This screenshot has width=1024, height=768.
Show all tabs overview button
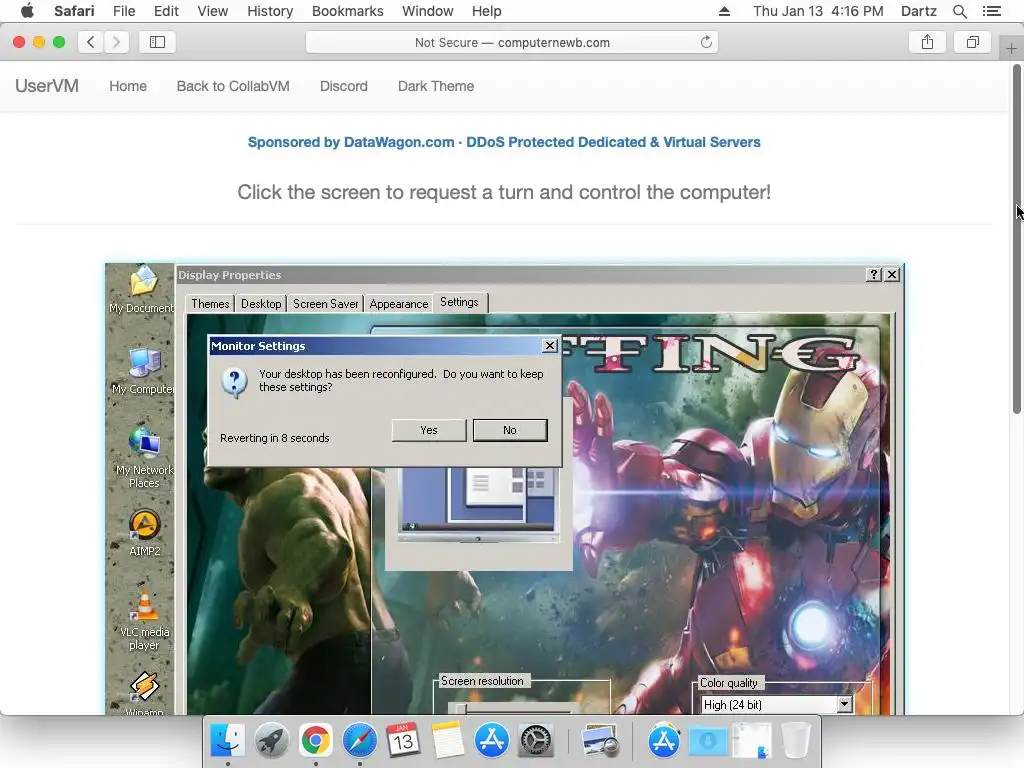(x=972, y=42)
